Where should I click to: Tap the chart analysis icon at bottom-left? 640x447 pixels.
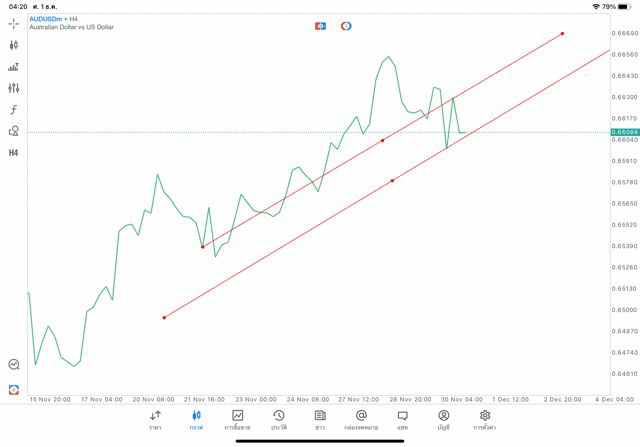click(x=14, y=365)
